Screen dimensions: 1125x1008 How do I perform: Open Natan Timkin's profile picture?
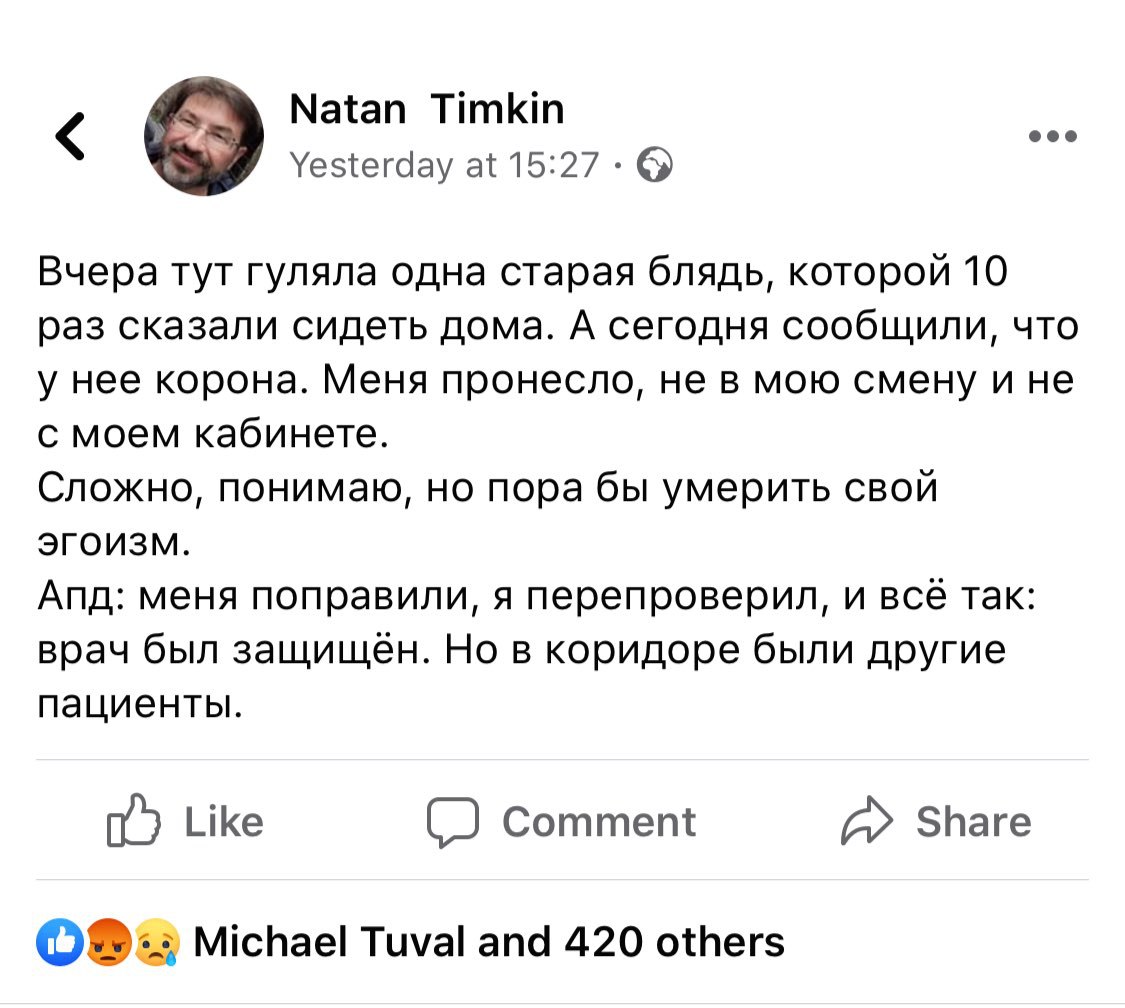[x=204, y=136]
